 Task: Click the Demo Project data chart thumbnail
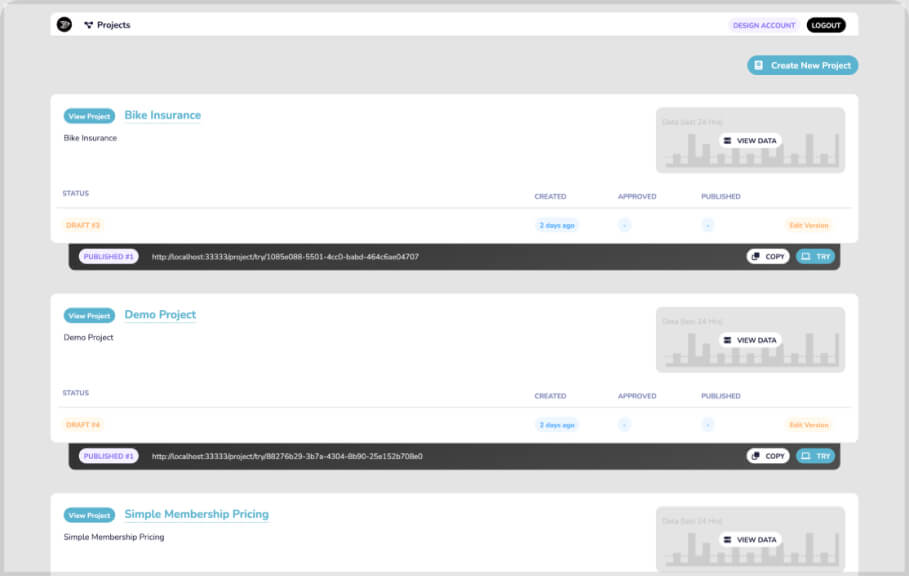coord(750,340)
